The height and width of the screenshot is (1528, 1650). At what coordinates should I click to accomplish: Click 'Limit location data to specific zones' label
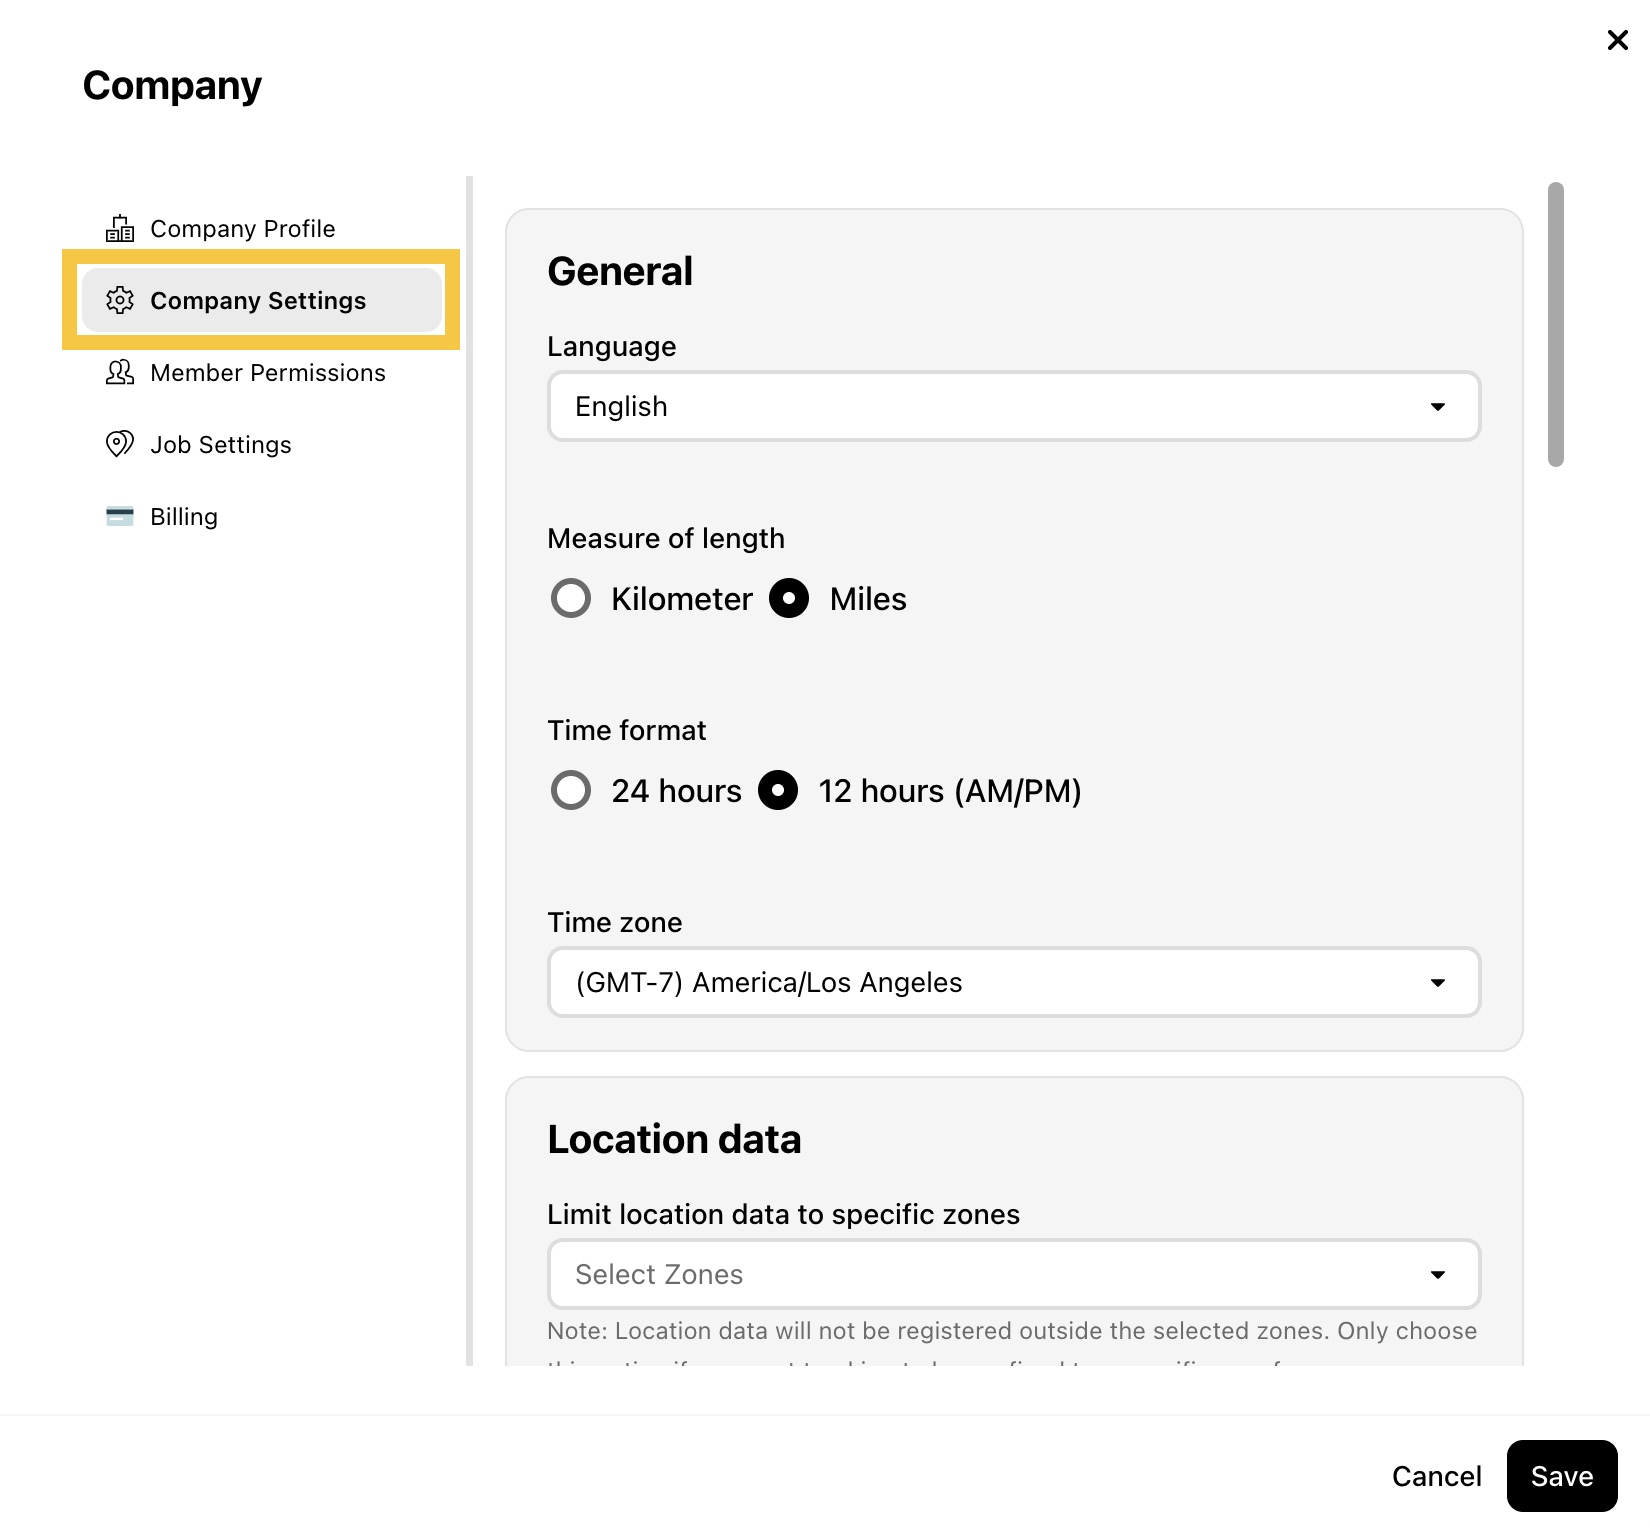[784, 1215]
